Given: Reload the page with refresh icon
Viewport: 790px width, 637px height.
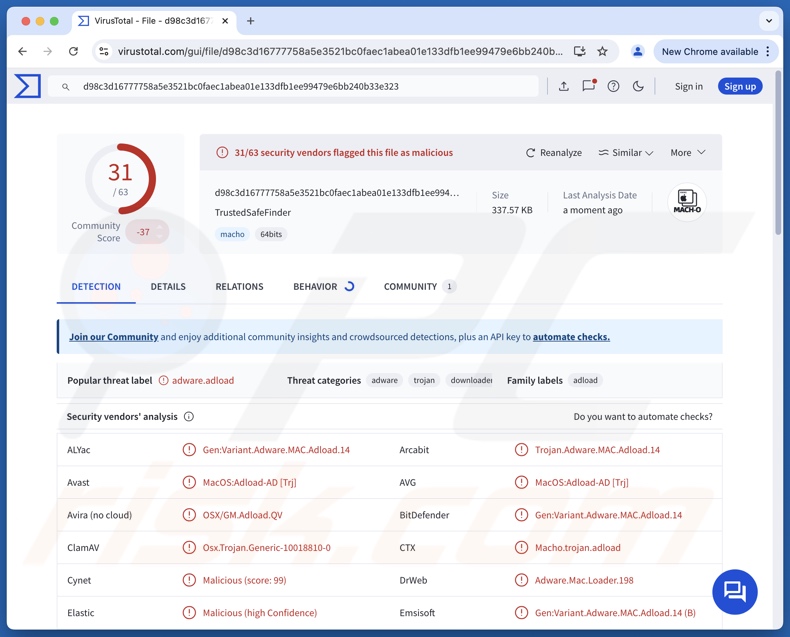Looking at the screenshot, I should coord(74,51).
